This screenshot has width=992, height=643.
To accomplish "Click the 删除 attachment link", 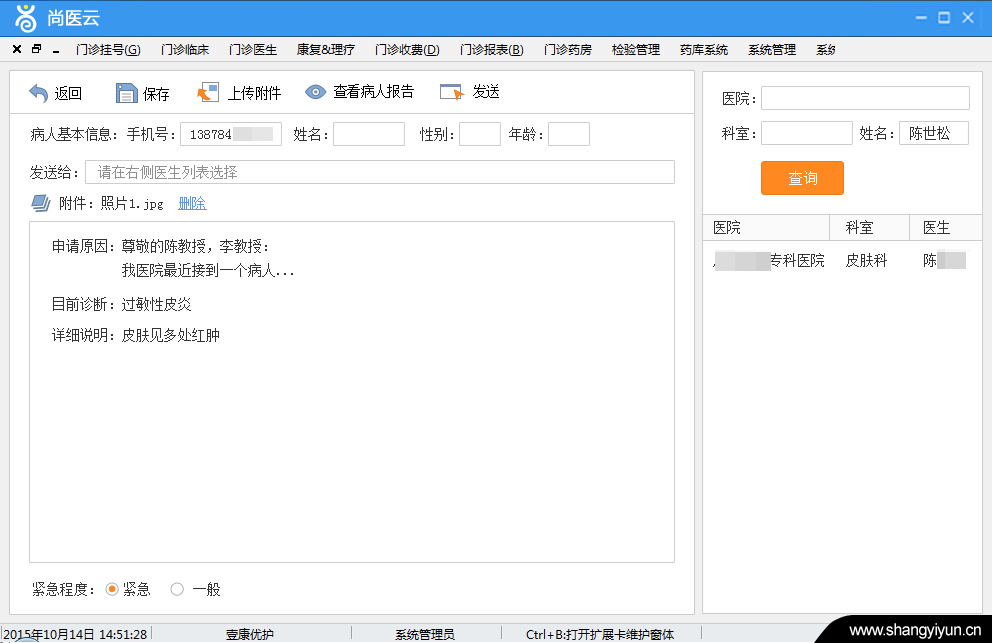I will tap(192, 203).
